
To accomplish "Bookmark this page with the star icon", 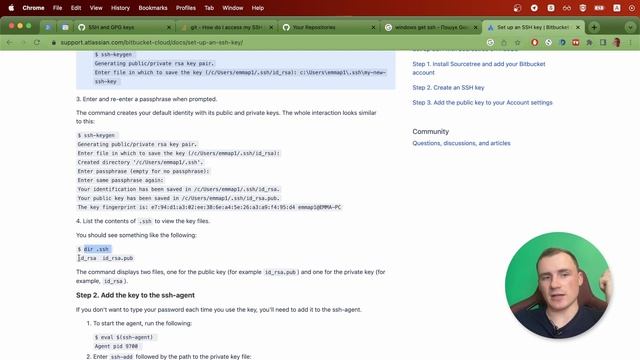I will click(x=518, y=42).
